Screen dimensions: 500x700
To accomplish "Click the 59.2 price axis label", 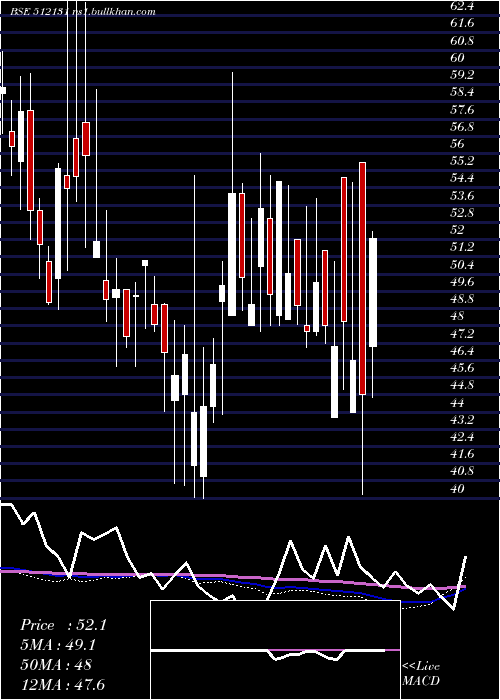I will 462,75.
